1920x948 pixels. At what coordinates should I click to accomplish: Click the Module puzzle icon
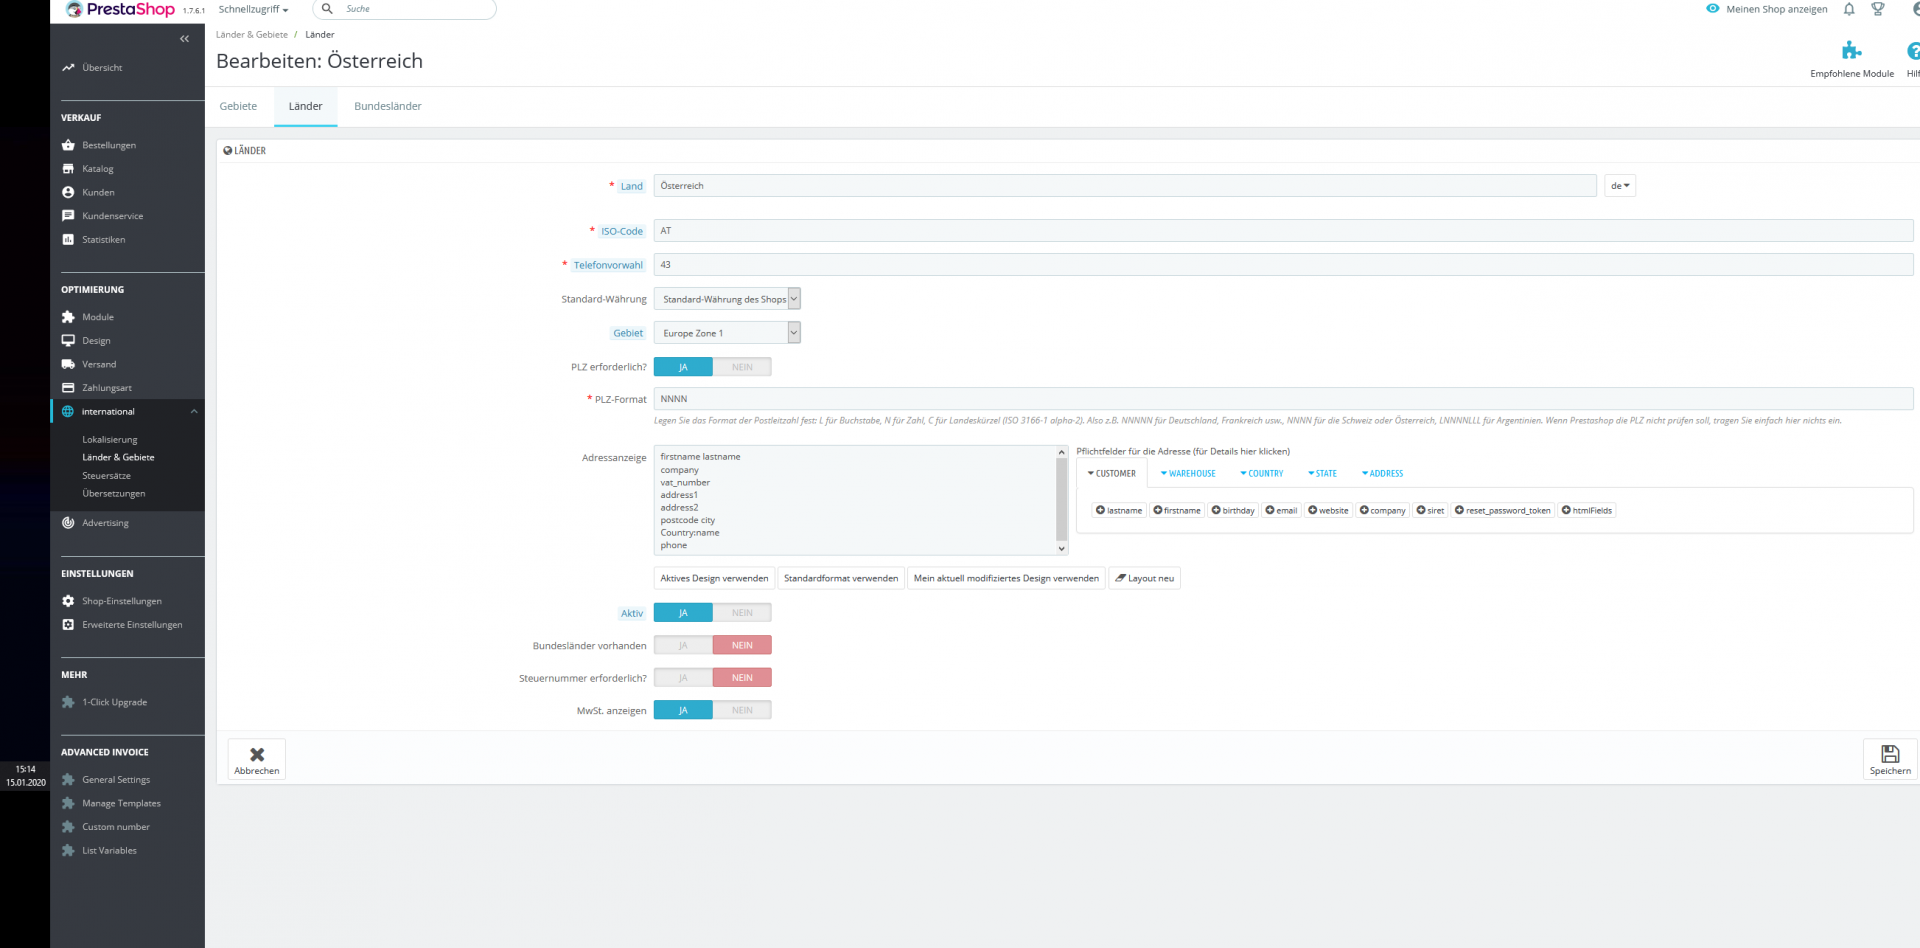[68, 317]
